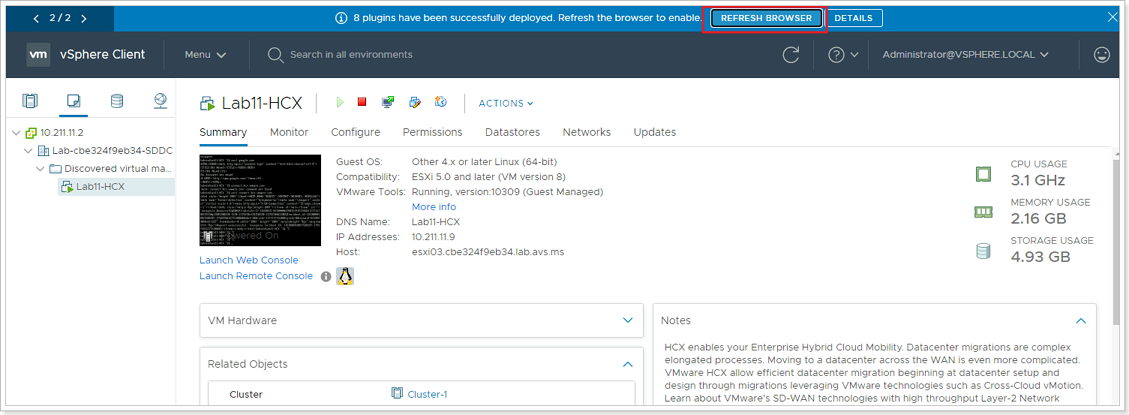The image size is (1129, 415).
Task: Switch to the Permissions tab
Action: tap(432, 133)
